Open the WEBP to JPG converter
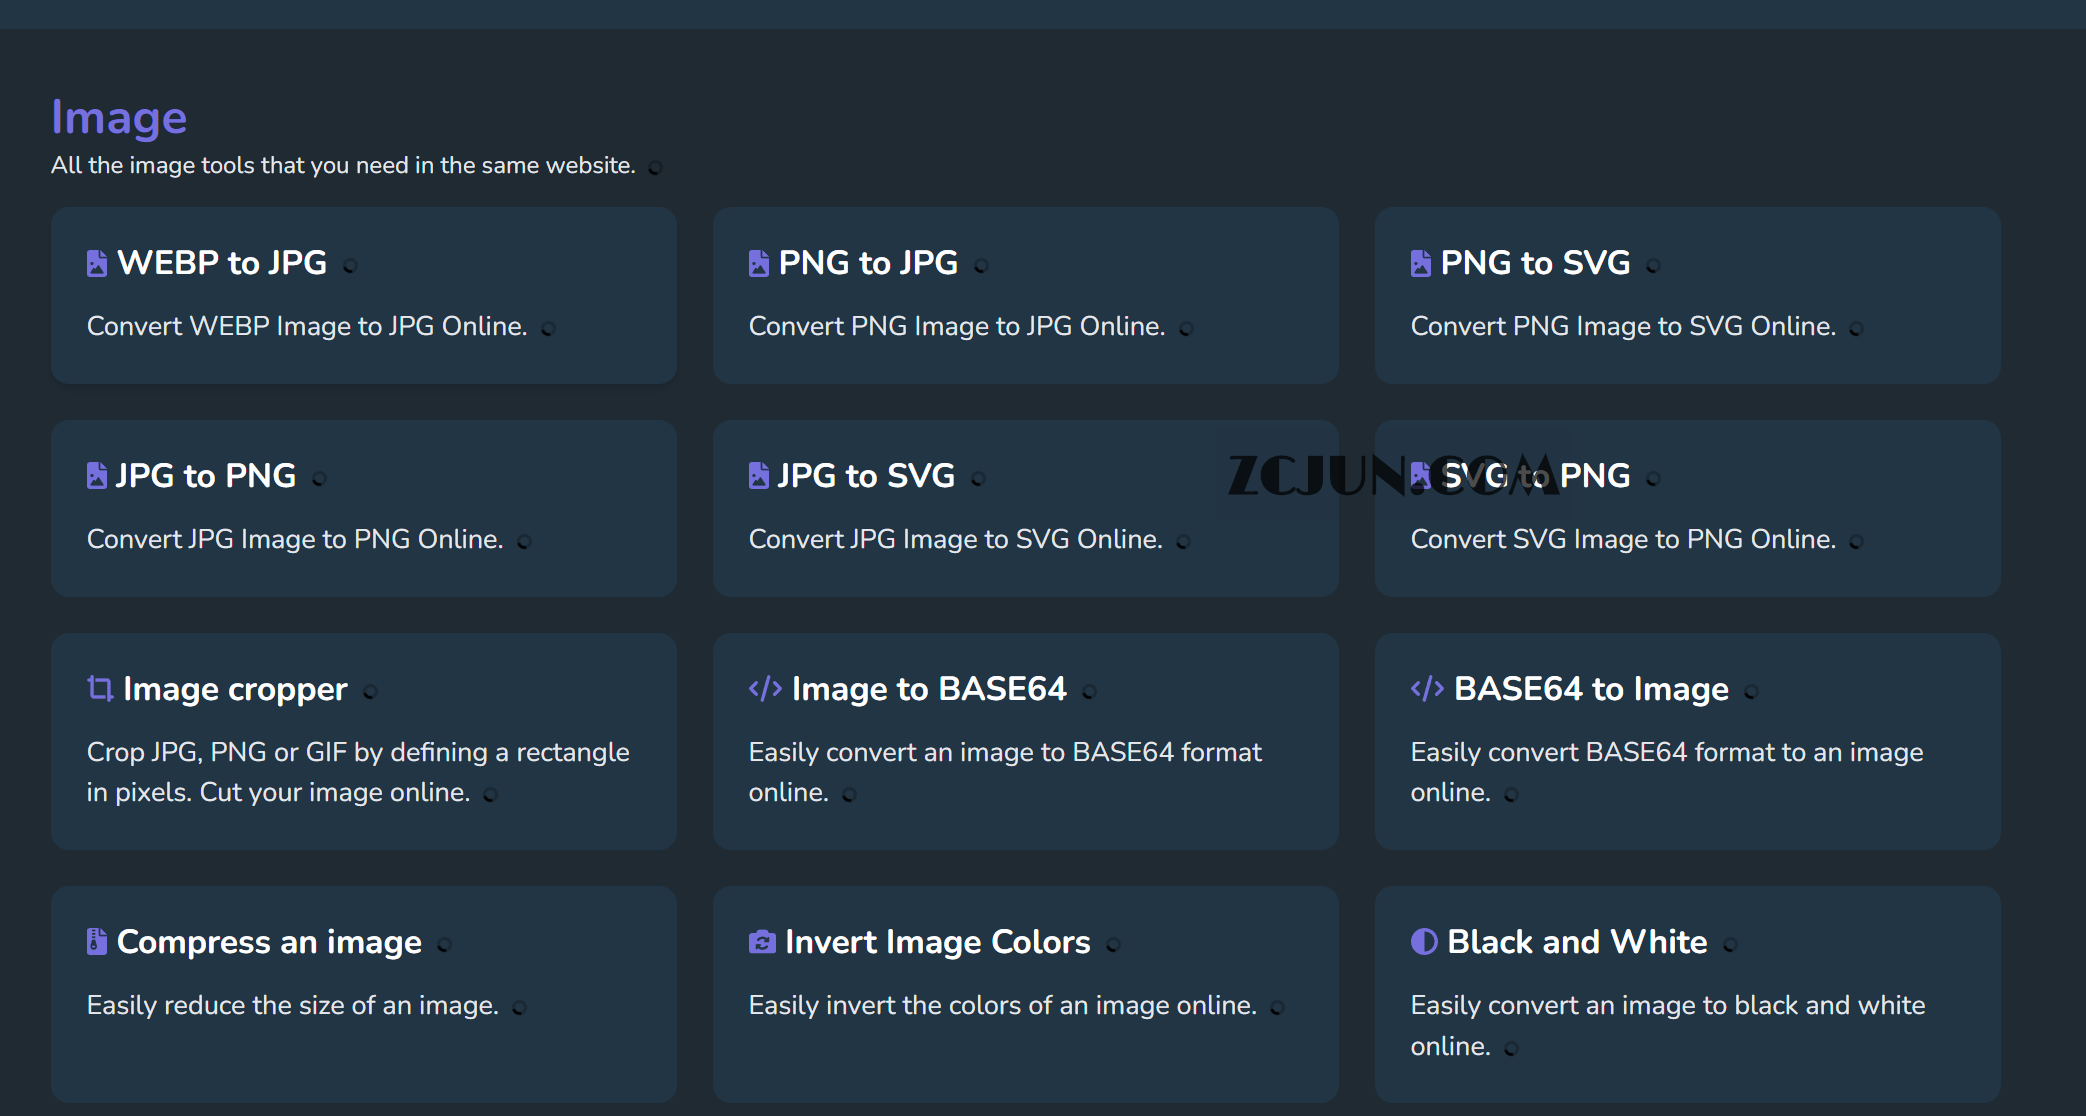The height and width of the screenshot is (1116, 2086). click(222, 263)
